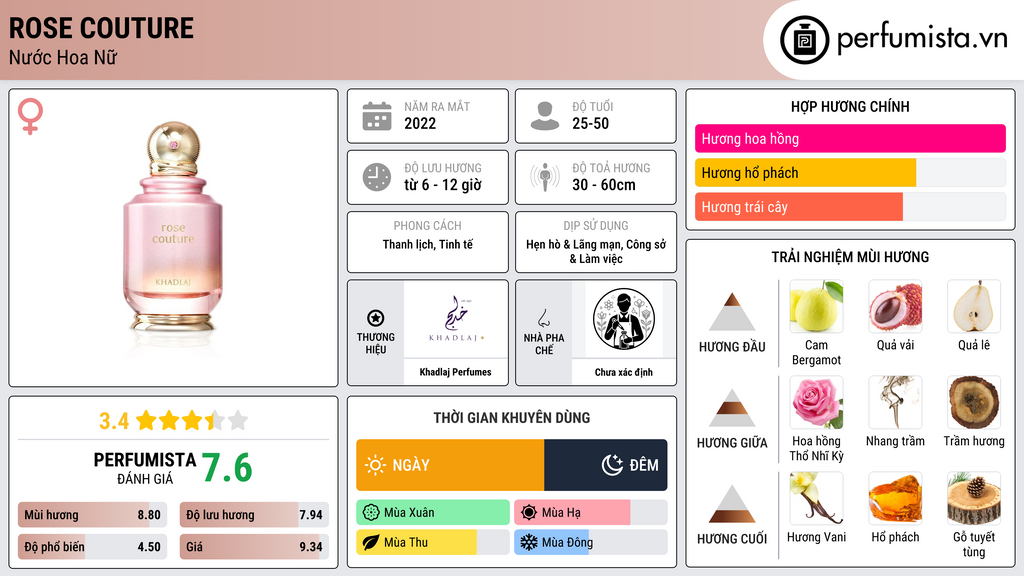Click the Quả vải lychee note image
The image size is (1024, 576).
pos(895,306)
